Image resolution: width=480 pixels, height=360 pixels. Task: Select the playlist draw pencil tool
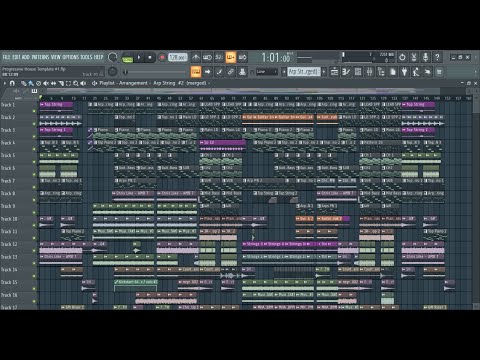pyautogui.click(x=23, y=83)
